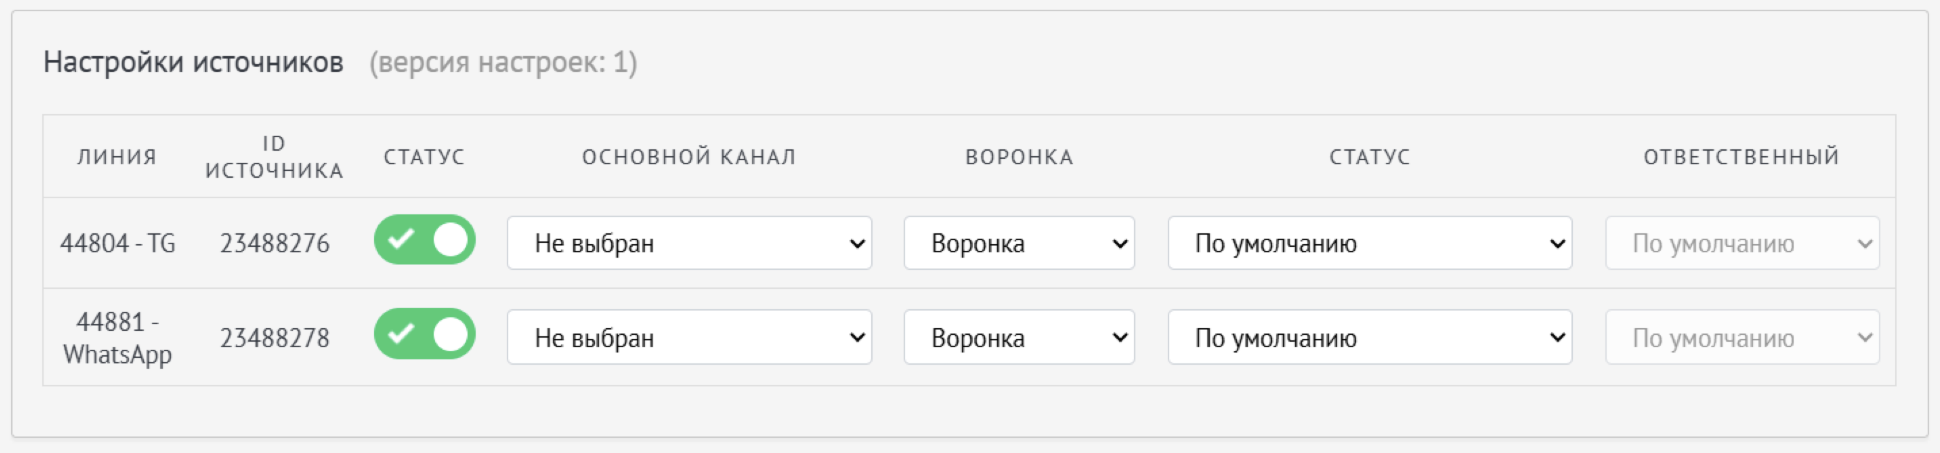
Task: Open По умолчанию status dropdown for TG
Action: 1369,243
